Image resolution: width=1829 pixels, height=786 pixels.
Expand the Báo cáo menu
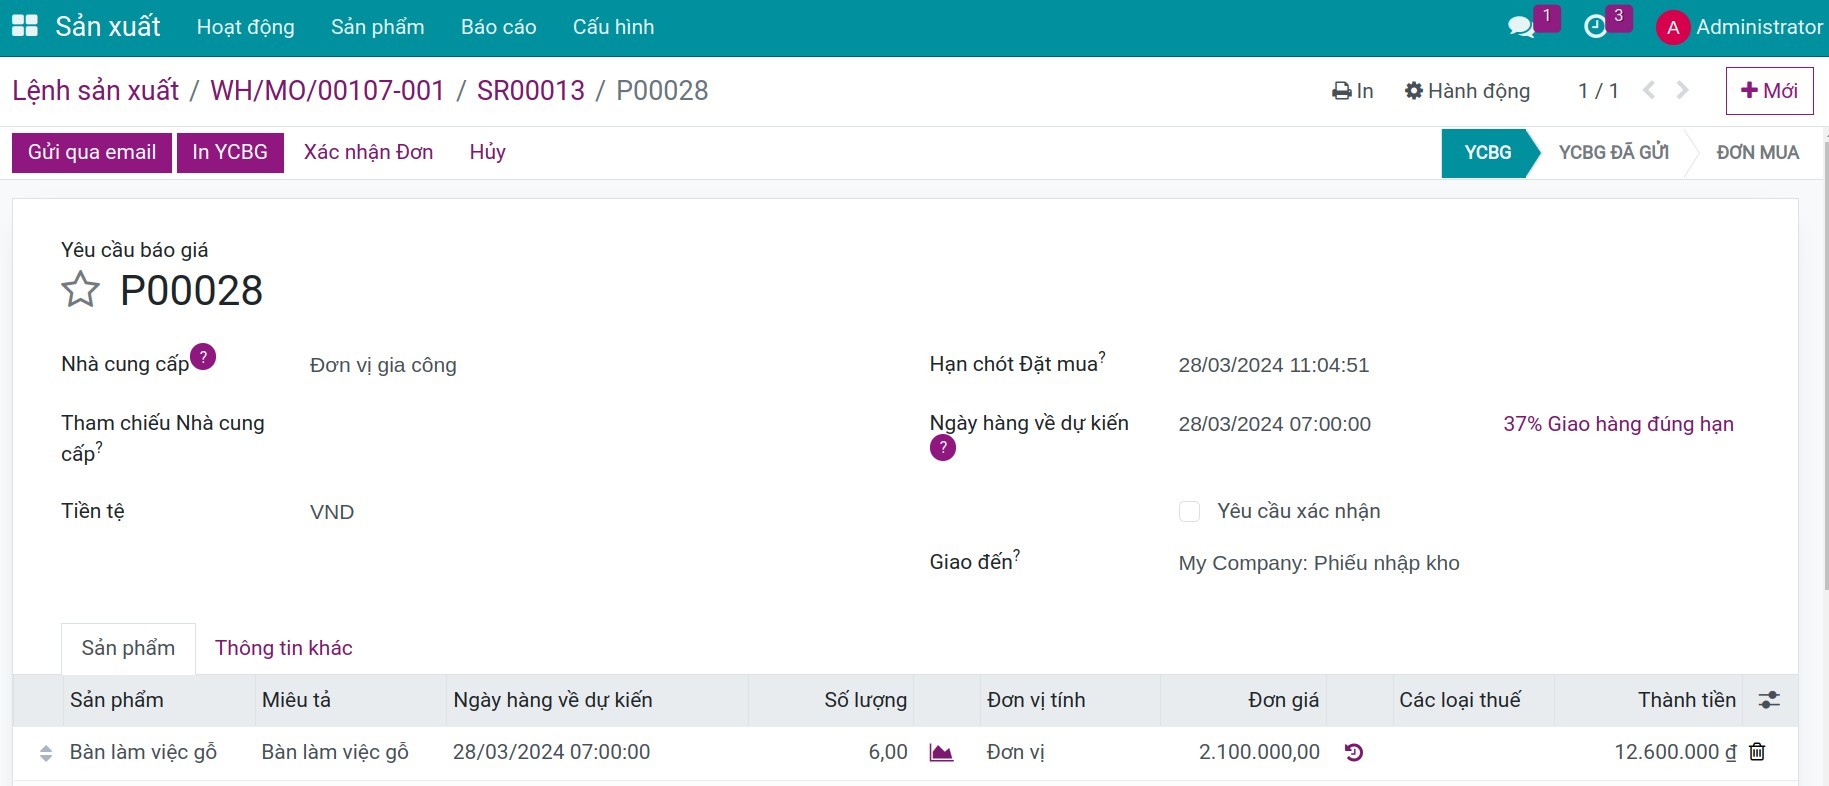[498, 27]
